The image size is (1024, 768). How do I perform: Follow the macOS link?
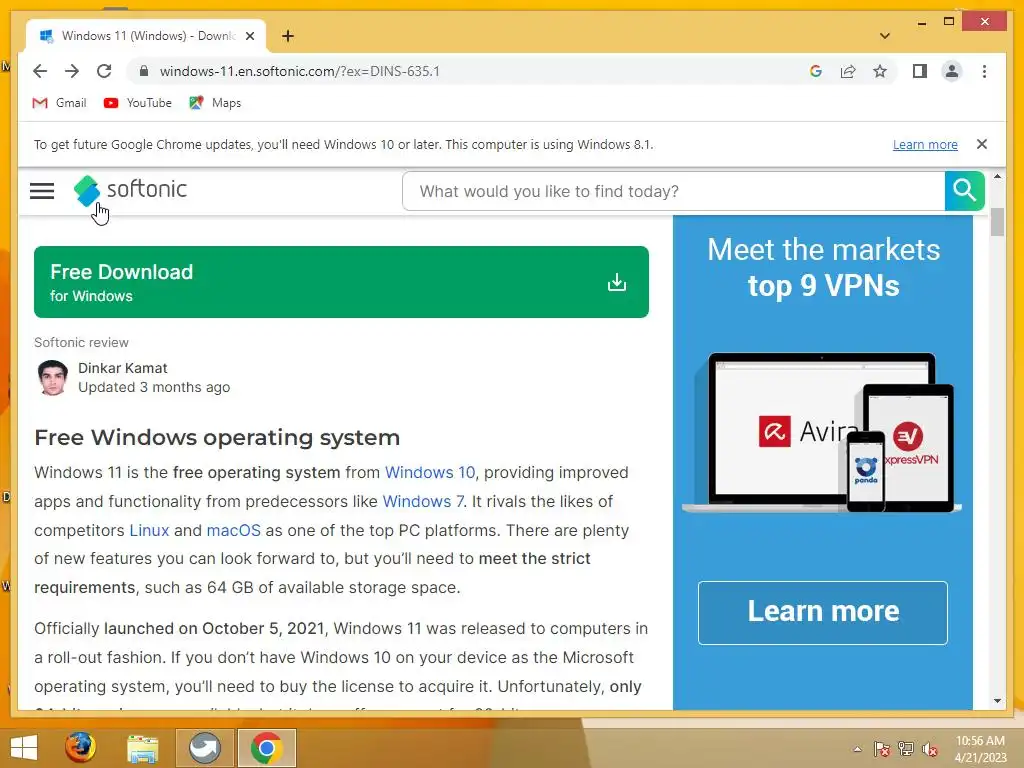pyautogui.click(x=233, y=530)
